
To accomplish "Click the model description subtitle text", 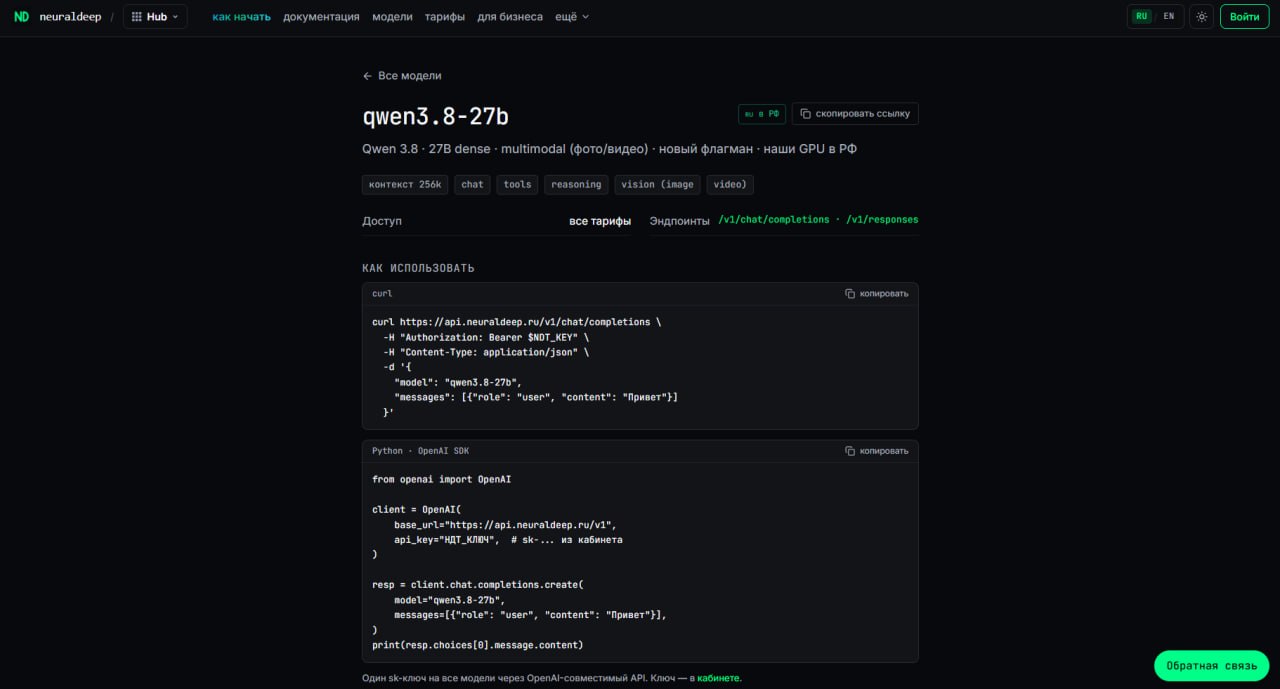I will (x=609, y=149).
